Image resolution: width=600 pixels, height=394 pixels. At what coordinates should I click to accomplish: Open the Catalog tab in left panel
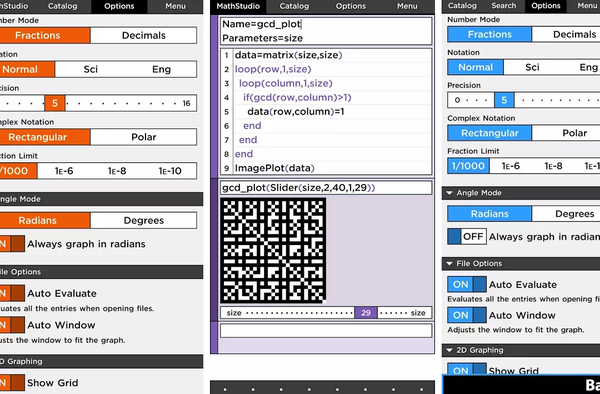[x=62, y=6]
